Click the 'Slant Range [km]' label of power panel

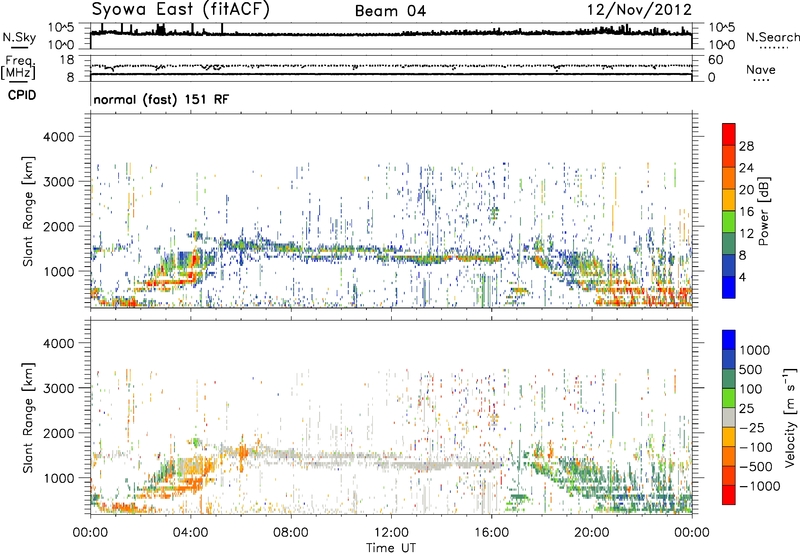(x=28, y=211)
